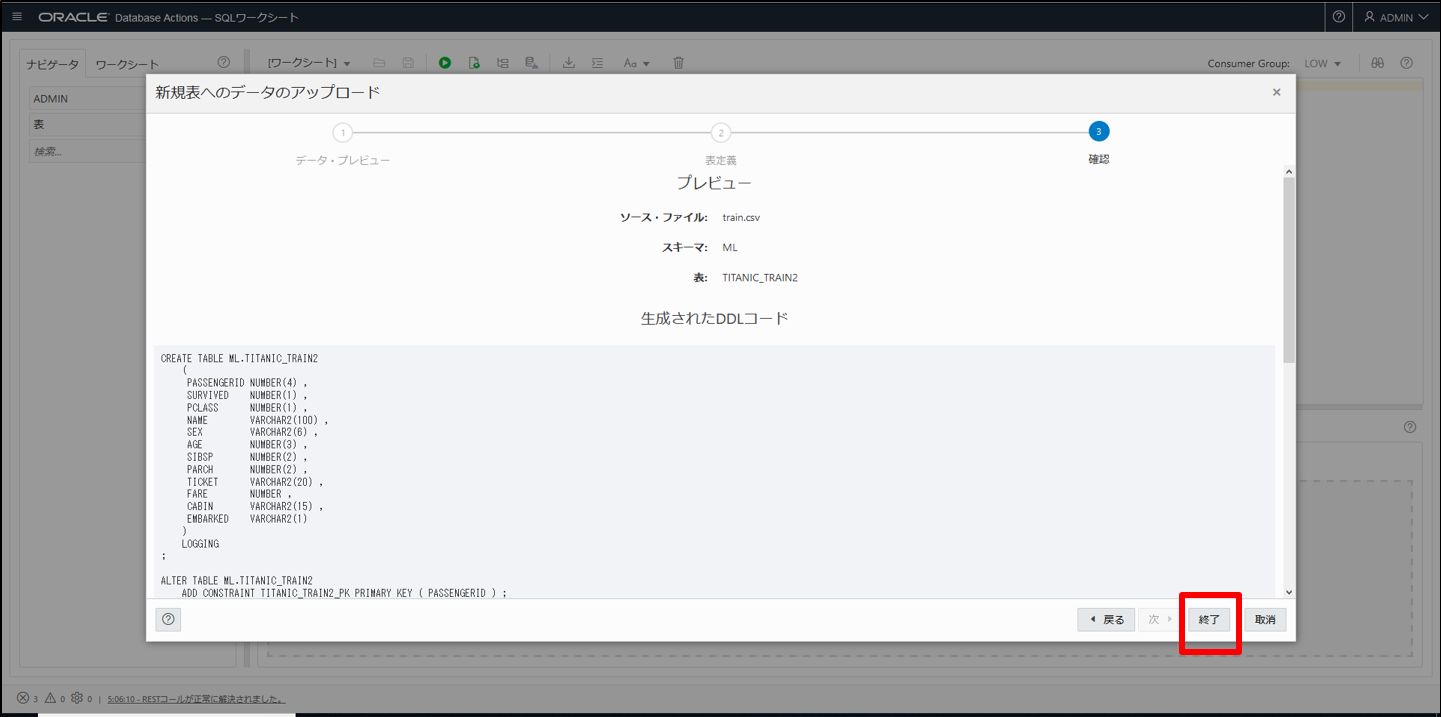Click the header help icon
This screenshot has width=1441, height=717.
click(x=1338, y=17)
